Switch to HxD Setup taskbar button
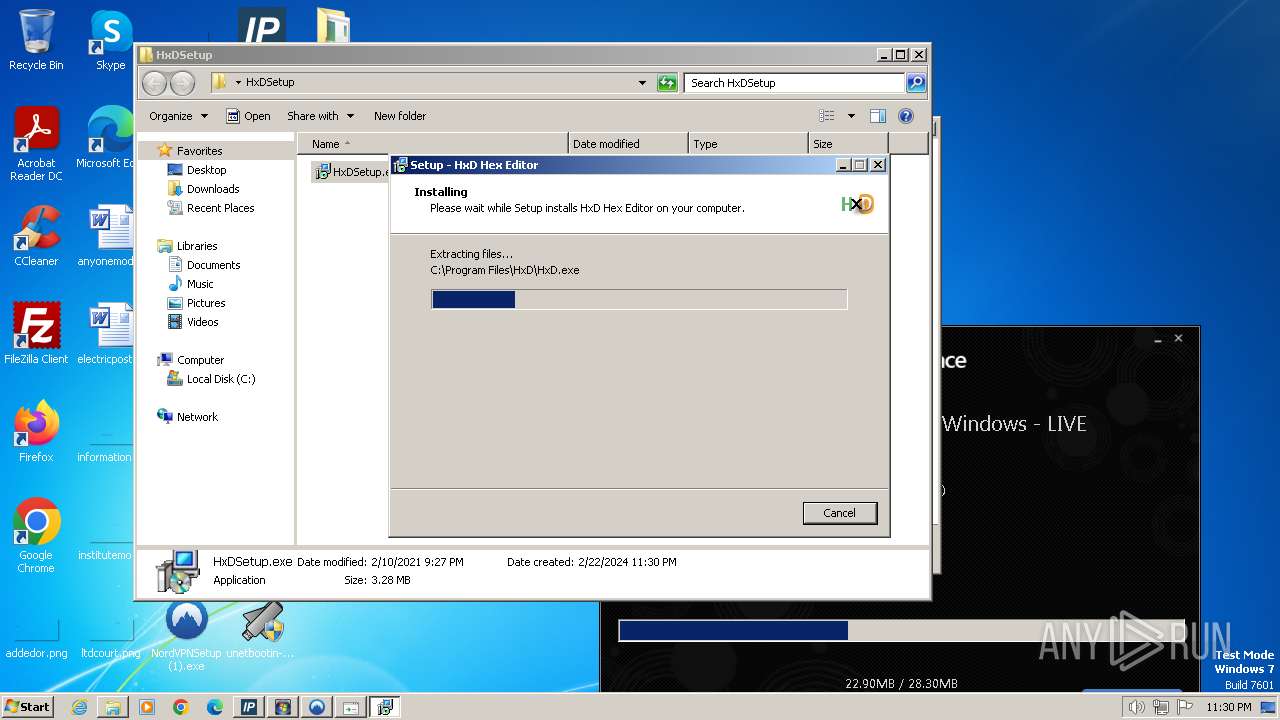 385,707
